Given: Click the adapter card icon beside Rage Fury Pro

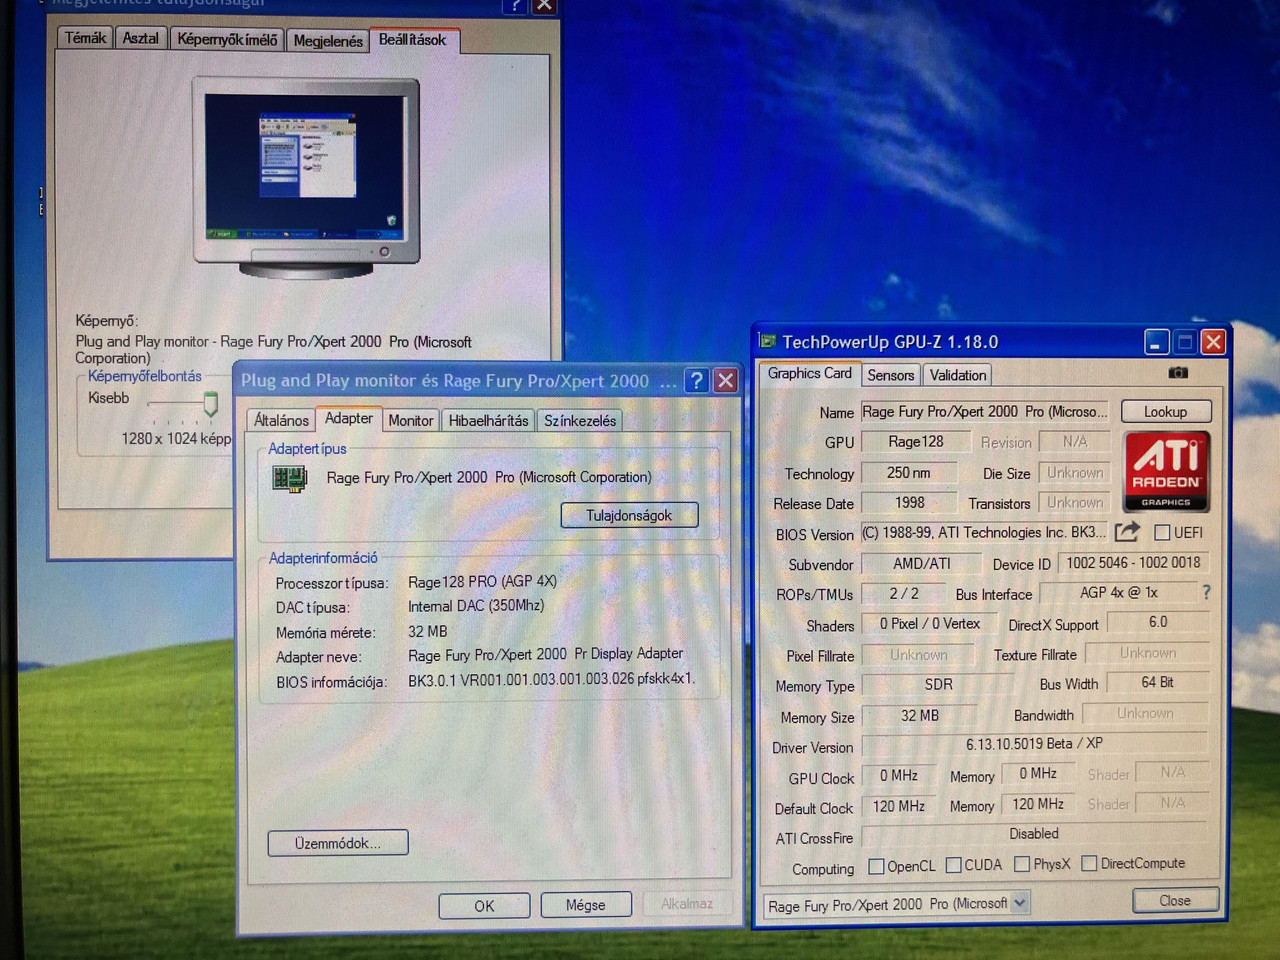Looking at the screenshot, I should coord(290,478).
